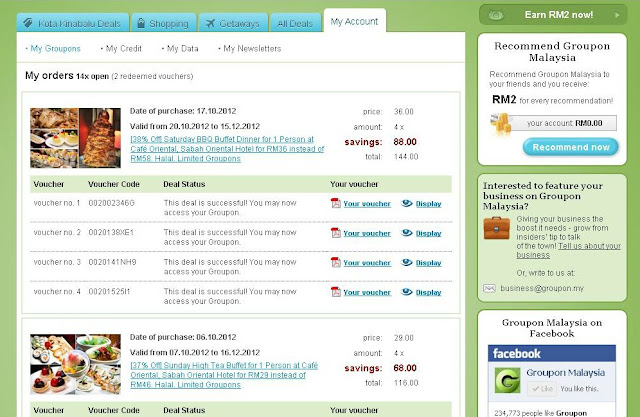Select voucher code 002002346G text
The image size is (640, 417).
click(111, 203)
